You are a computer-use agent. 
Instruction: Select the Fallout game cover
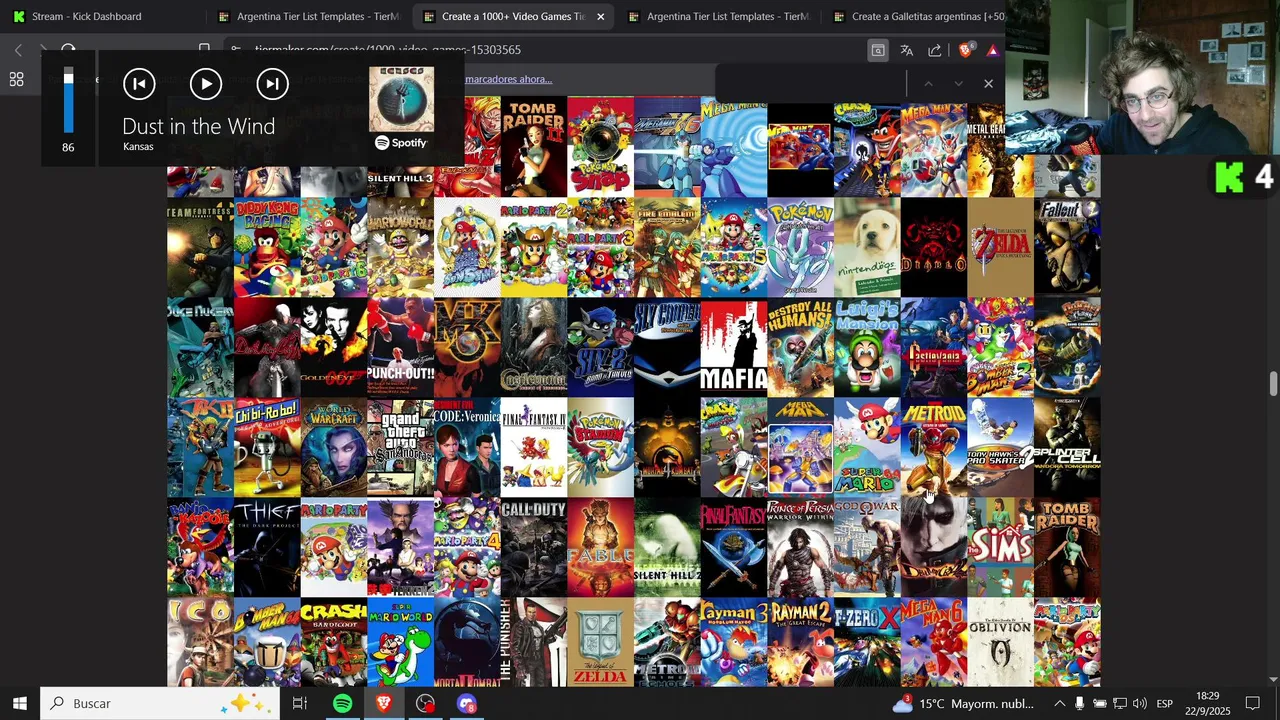1067,247
